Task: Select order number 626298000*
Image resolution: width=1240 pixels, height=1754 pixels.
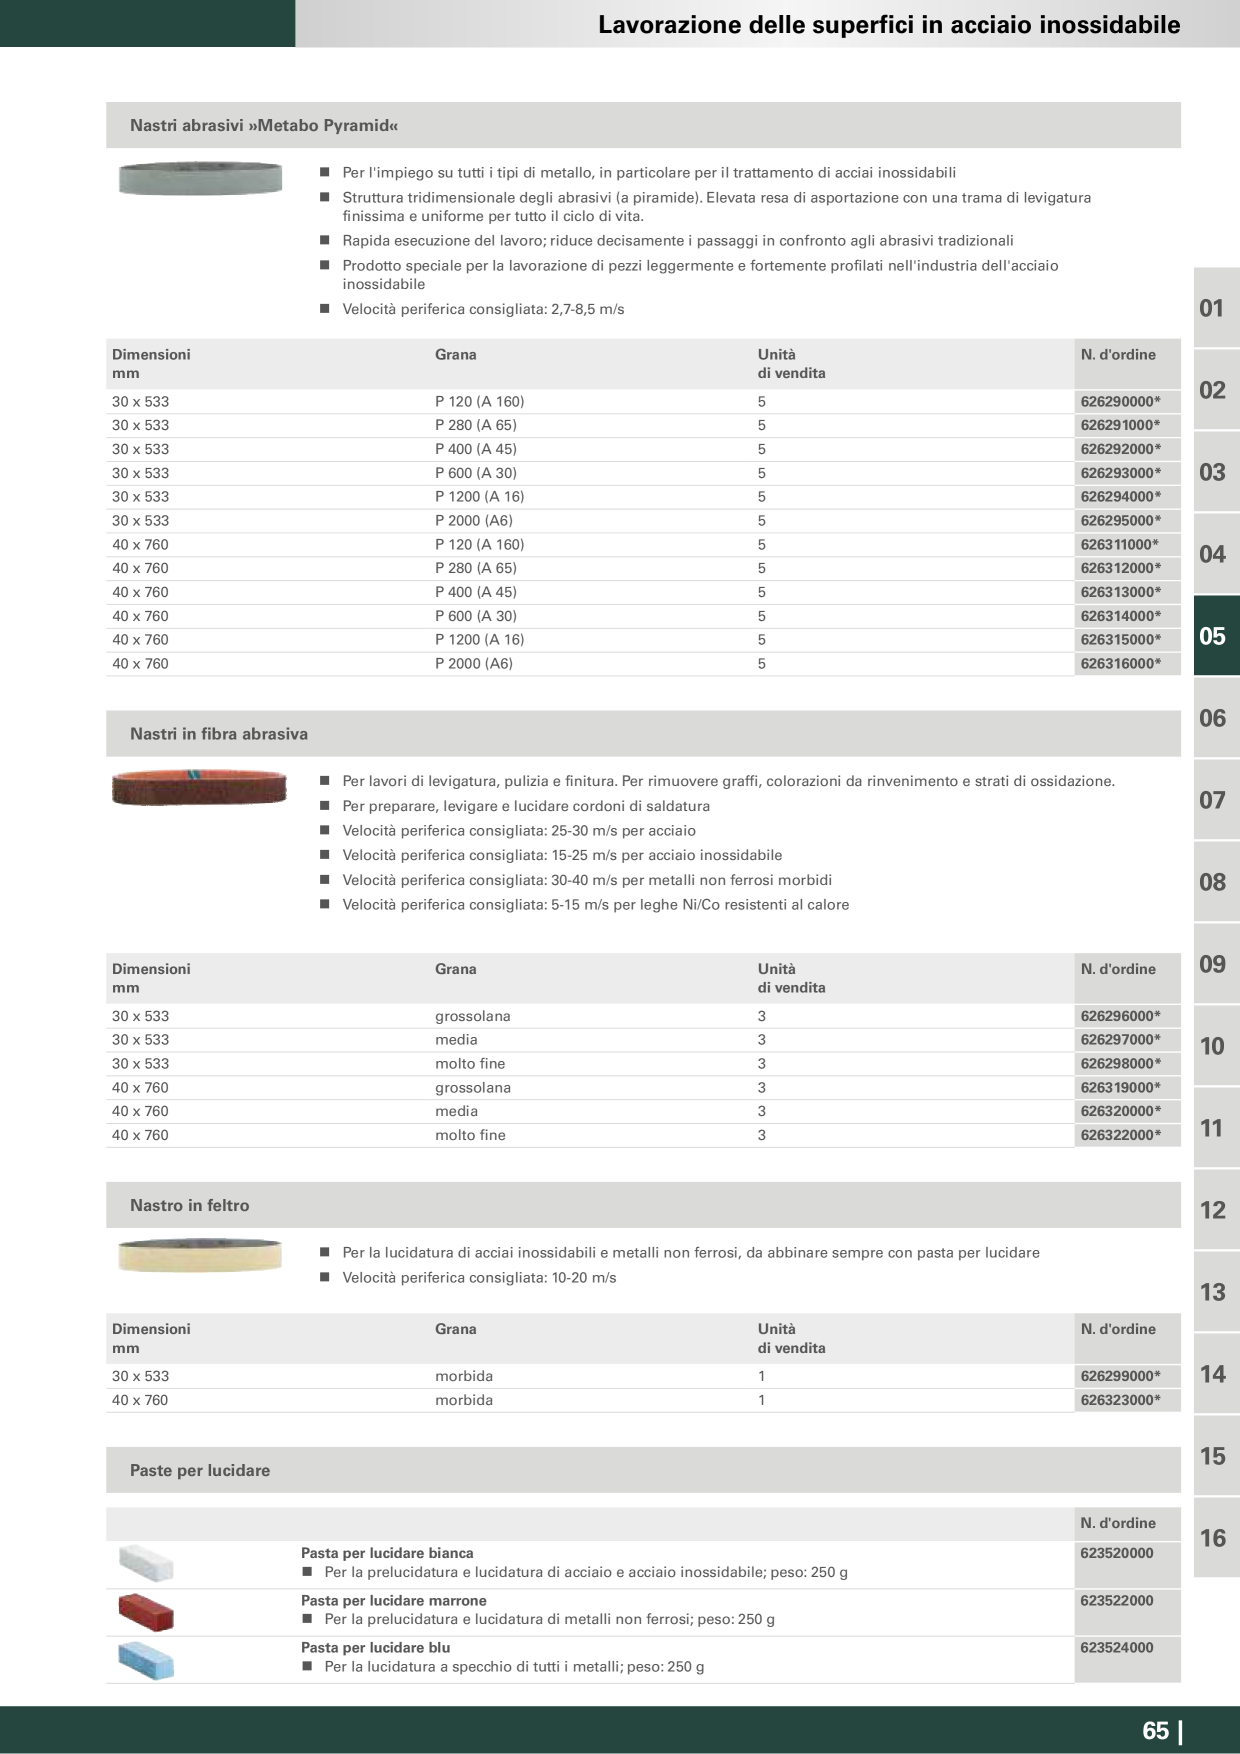Action: (1120, 1064)
